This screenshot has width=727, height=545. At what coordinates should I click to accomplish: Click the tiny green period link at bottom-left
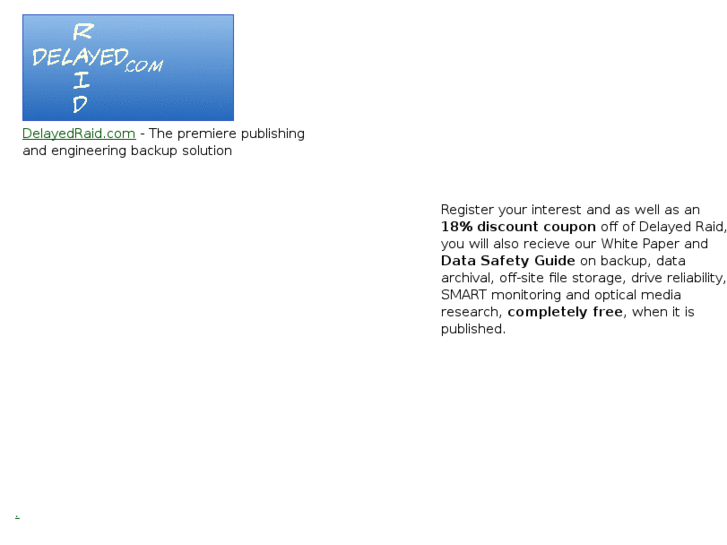[17, 516]
